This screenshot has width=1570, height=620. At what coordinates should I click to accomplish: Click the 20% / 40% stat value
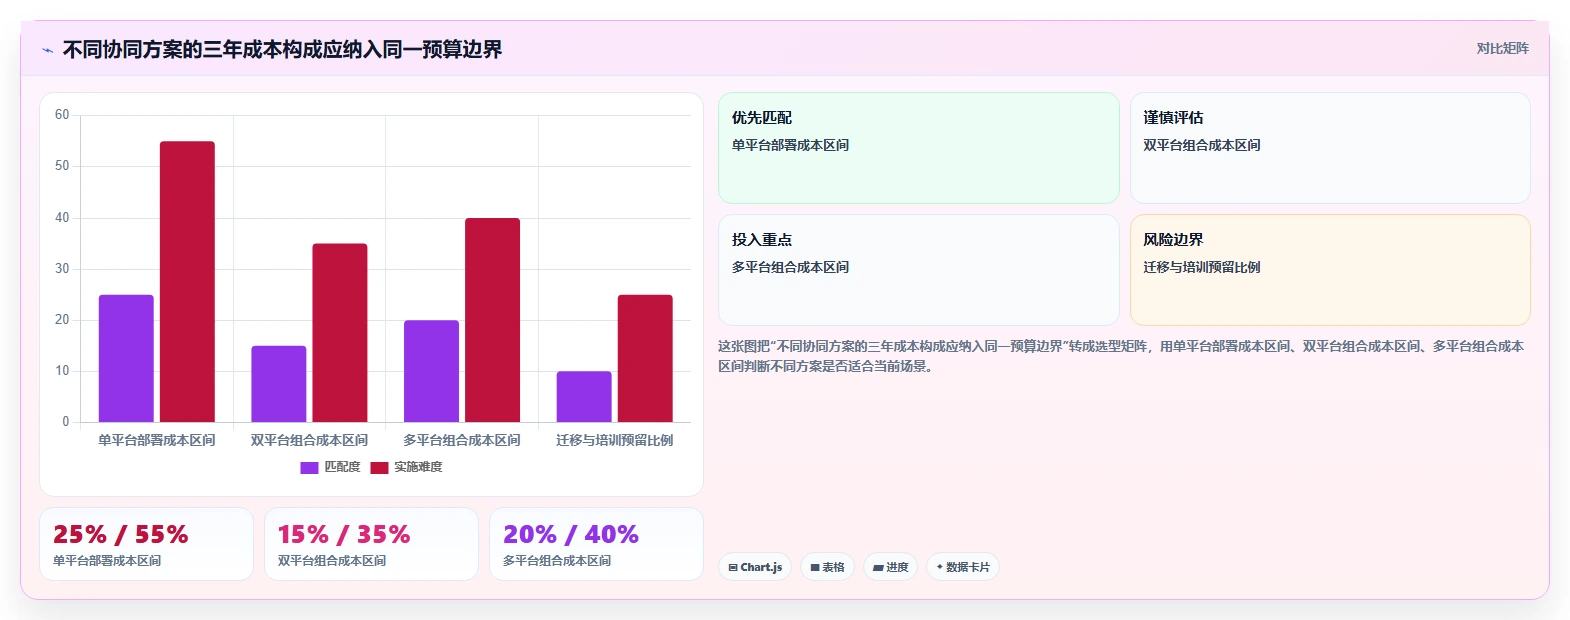coord(571,534)
